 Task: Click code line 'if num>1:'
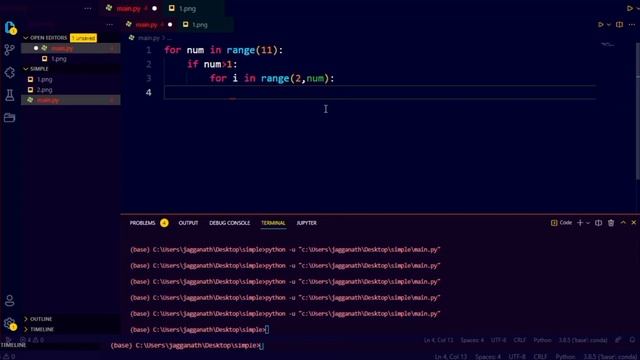tap(212, 64)
